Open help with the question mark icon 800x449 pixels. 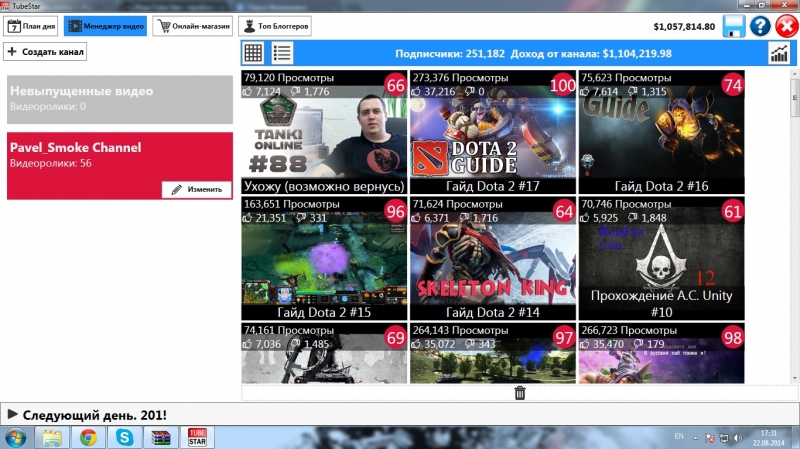click(760, 26)
